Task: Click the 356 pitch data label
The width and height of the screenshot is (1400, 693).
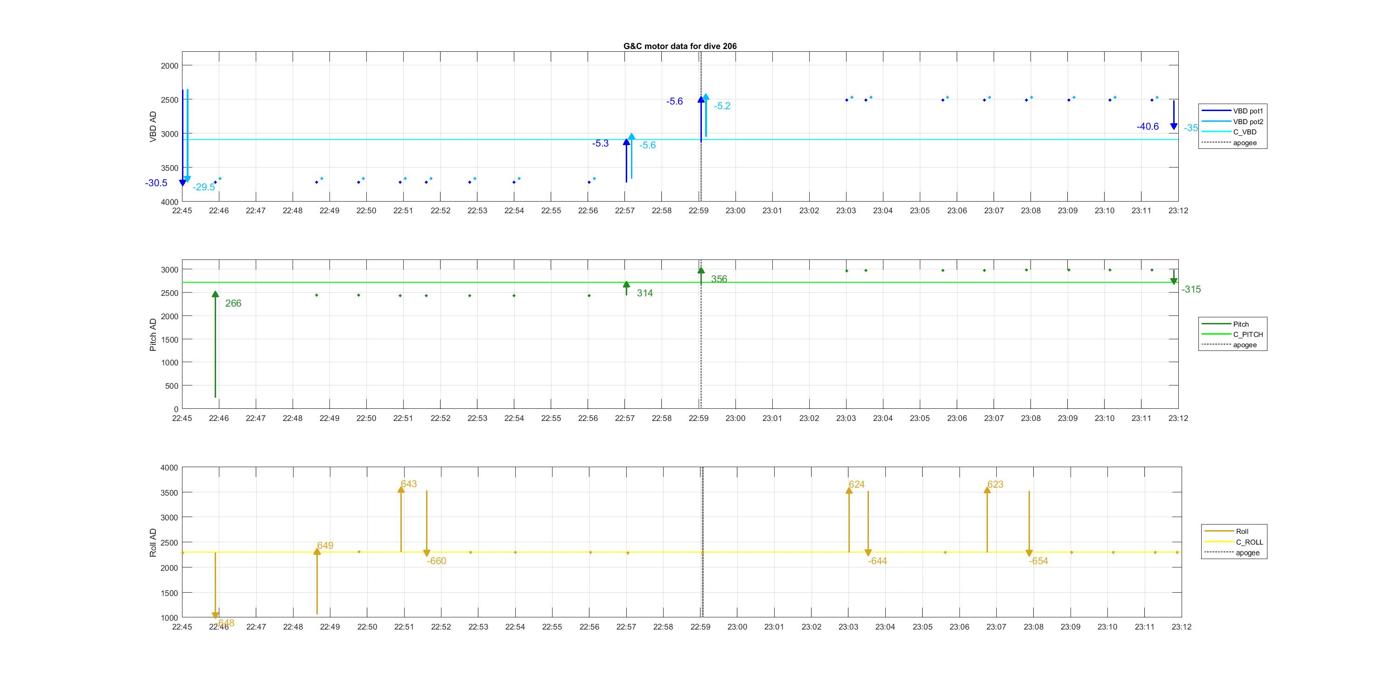Action: click(719, 279)
